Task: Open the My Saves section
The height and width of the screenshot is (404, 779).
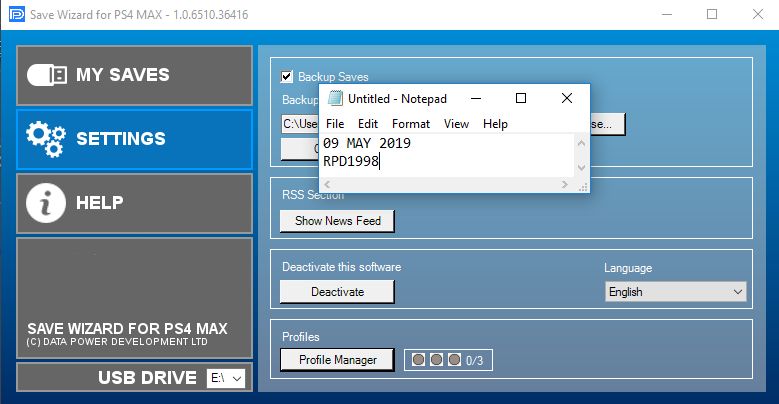Action: click(135, 76)
